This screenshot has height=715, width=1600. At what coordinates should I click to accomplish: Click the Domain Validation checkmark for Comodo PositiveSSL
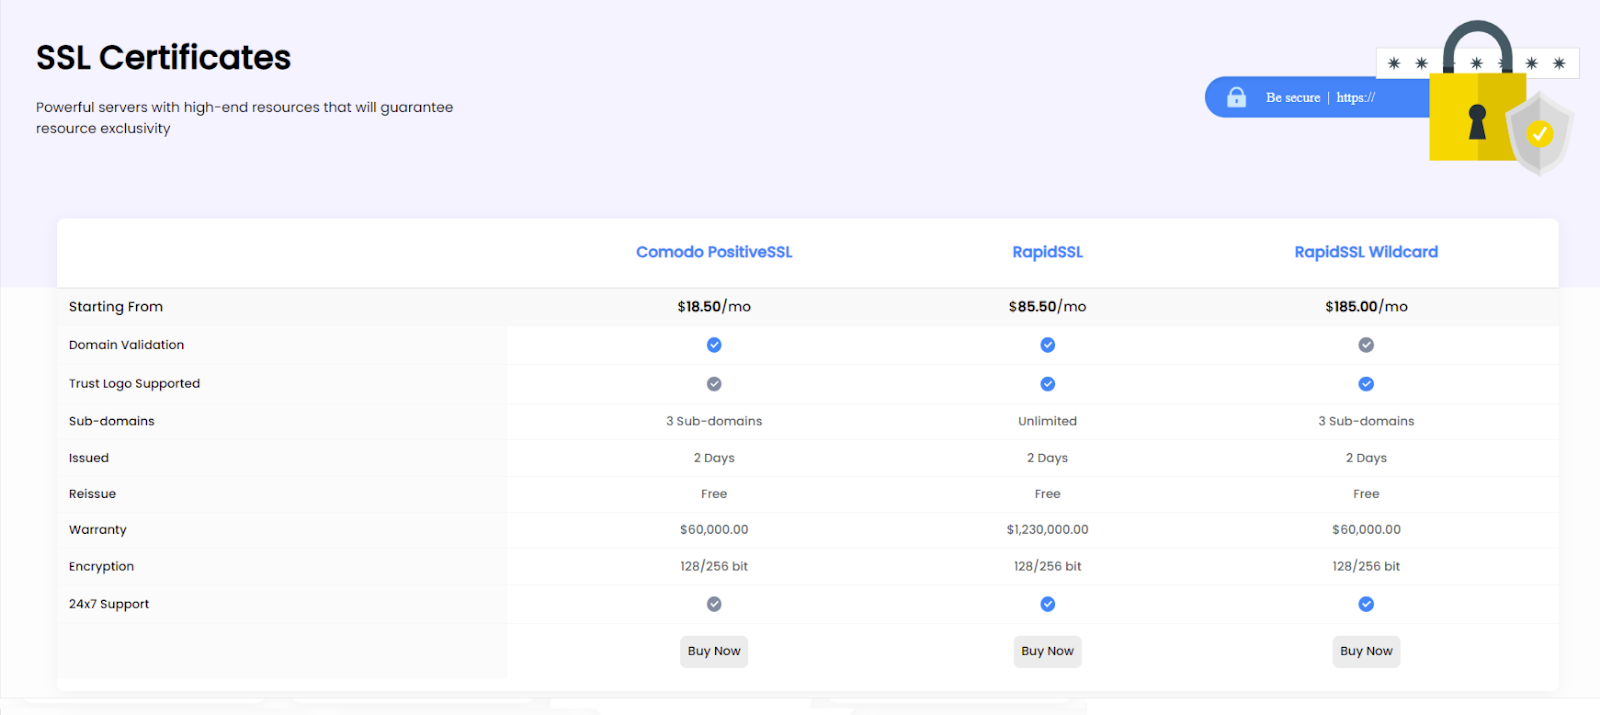tap(714, 345)
